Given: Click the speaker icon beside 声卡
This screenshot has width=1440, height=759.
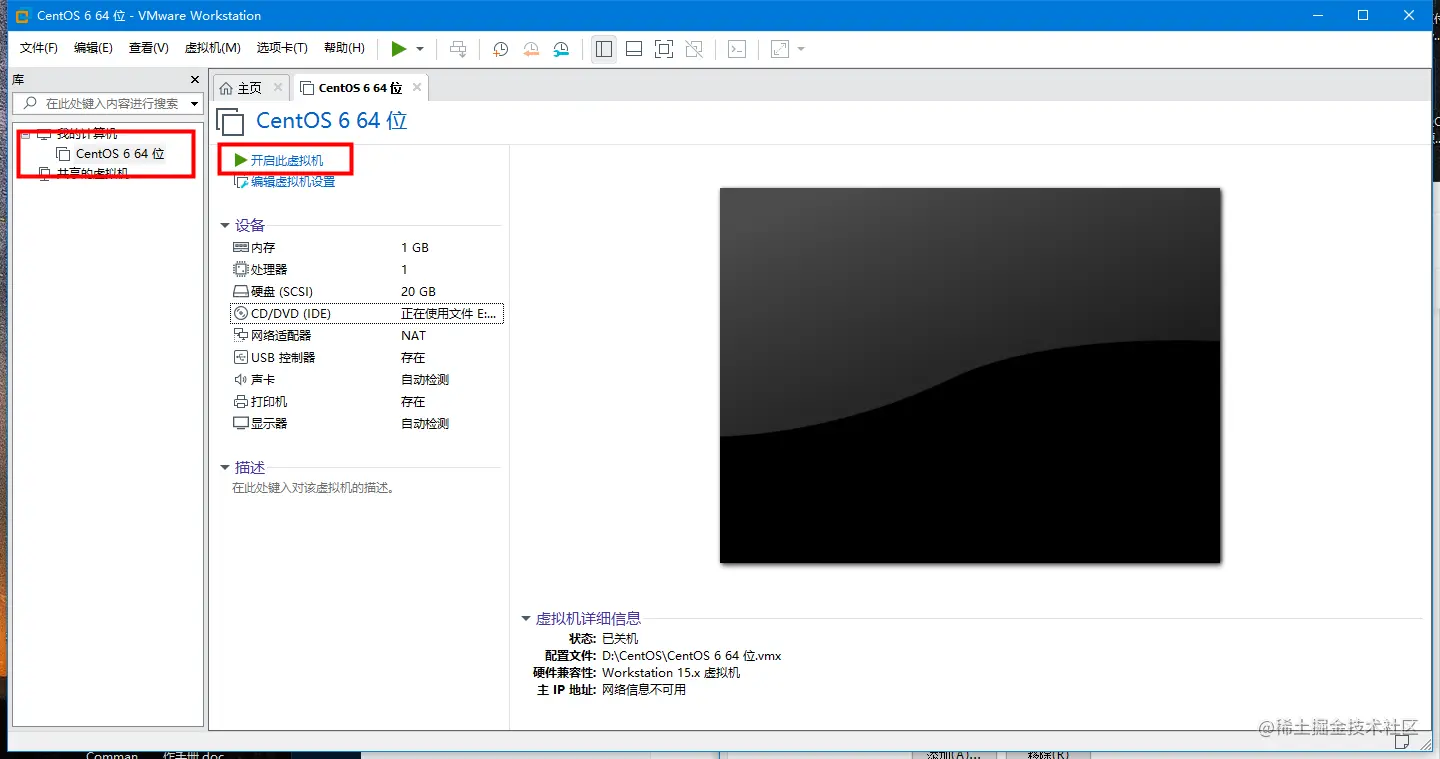Looking at the screenshot, I should 240,380.
